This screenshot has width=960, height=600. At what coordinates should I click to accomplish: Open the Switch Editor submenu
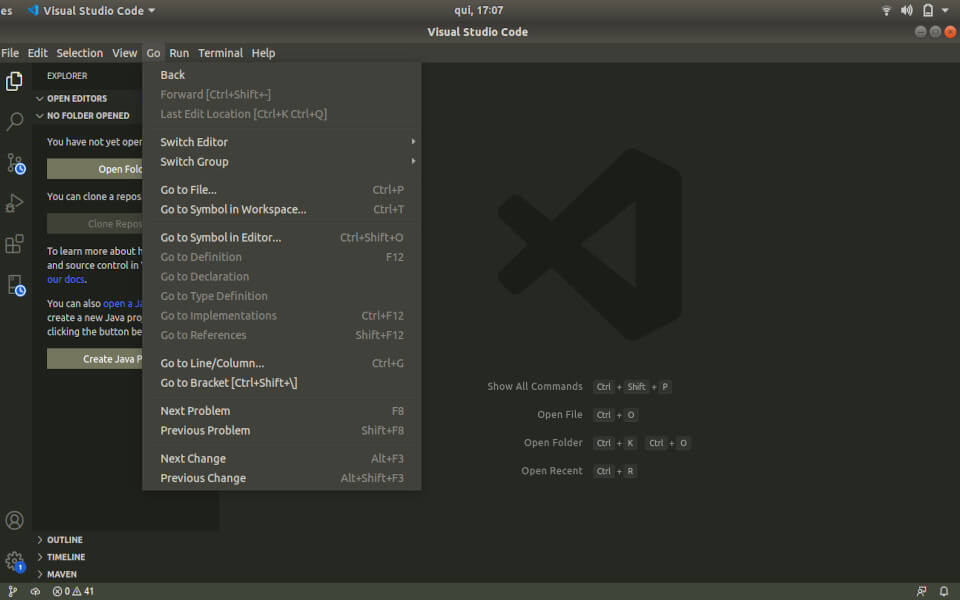pyautogui.click(x=282, y=142)
